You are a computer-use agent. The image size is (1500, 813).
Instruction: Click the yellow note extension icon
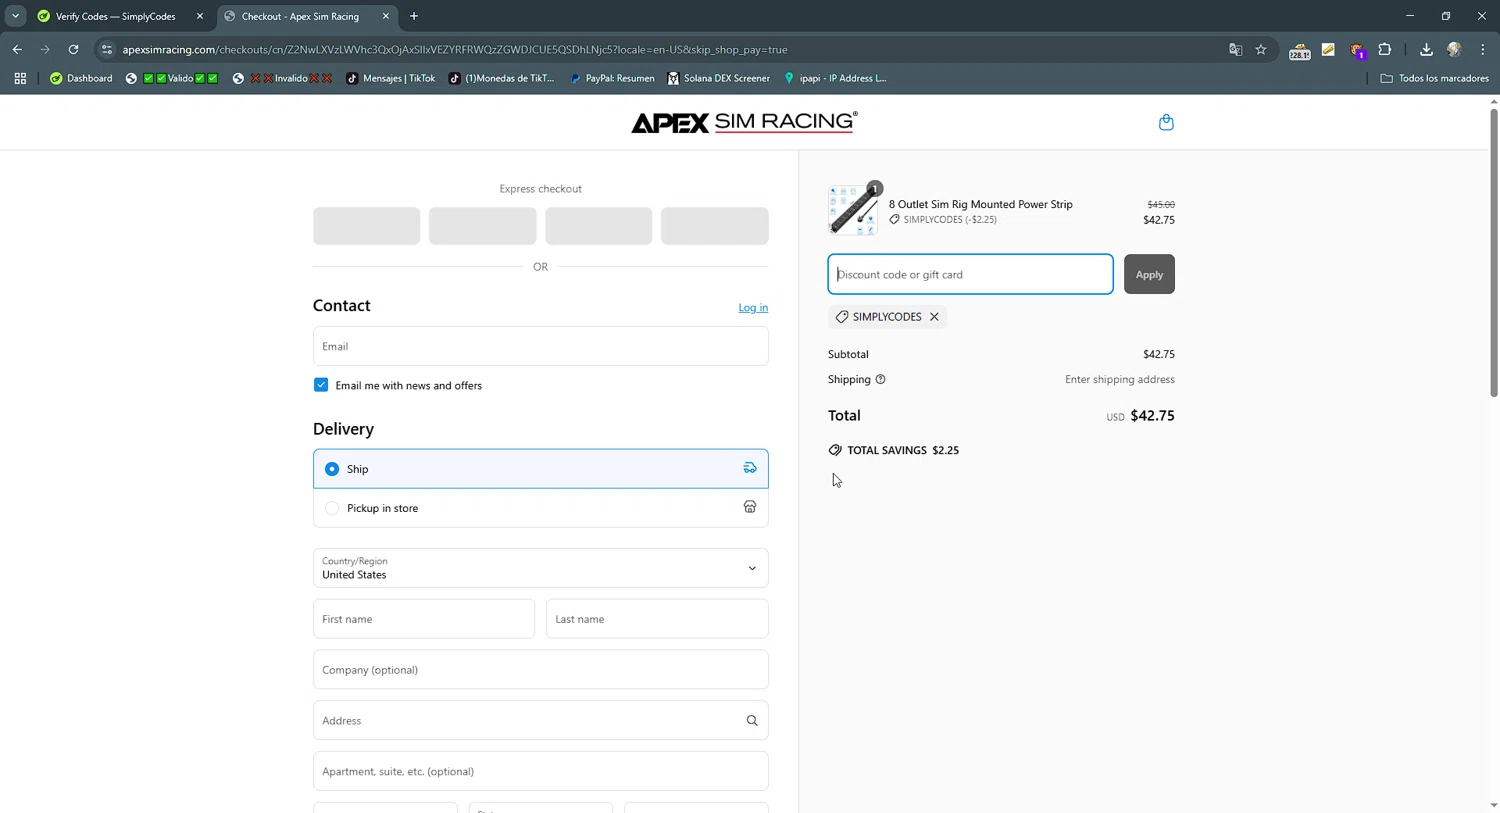(x=1328, y=49)
